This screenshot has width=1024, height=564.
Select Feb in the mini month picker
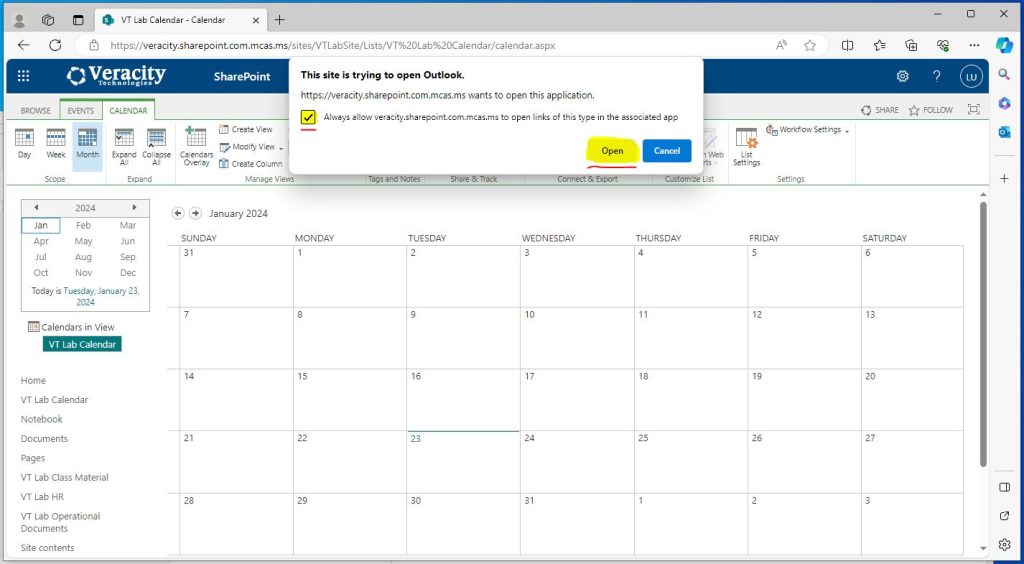point(84,225)
